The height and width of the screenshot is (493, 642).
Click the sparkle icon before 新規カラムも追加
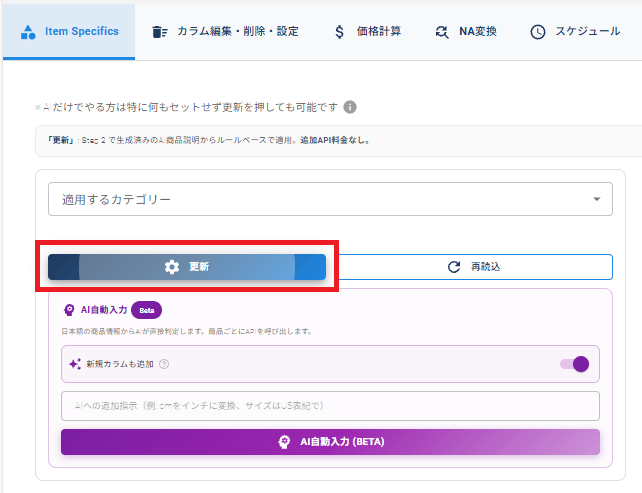pos(74,364)
